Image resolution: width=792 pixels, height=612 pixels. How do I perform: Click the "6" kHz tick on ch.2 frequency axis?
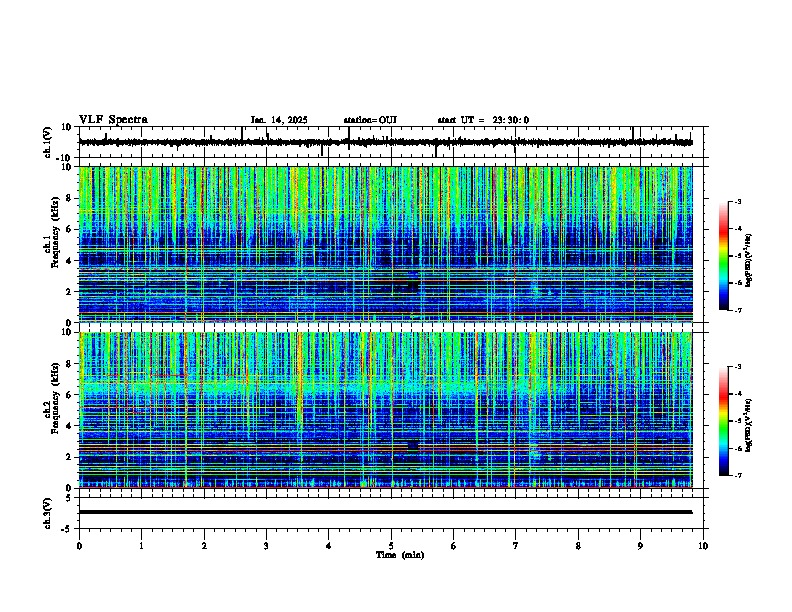tap(70, 395)
